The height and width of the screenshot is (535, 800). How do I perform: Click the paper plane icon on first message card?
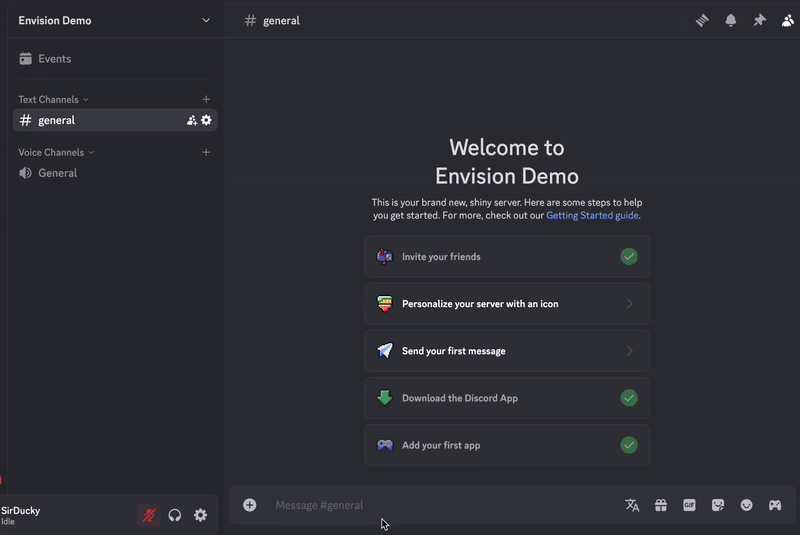click(x=385, y=350)
